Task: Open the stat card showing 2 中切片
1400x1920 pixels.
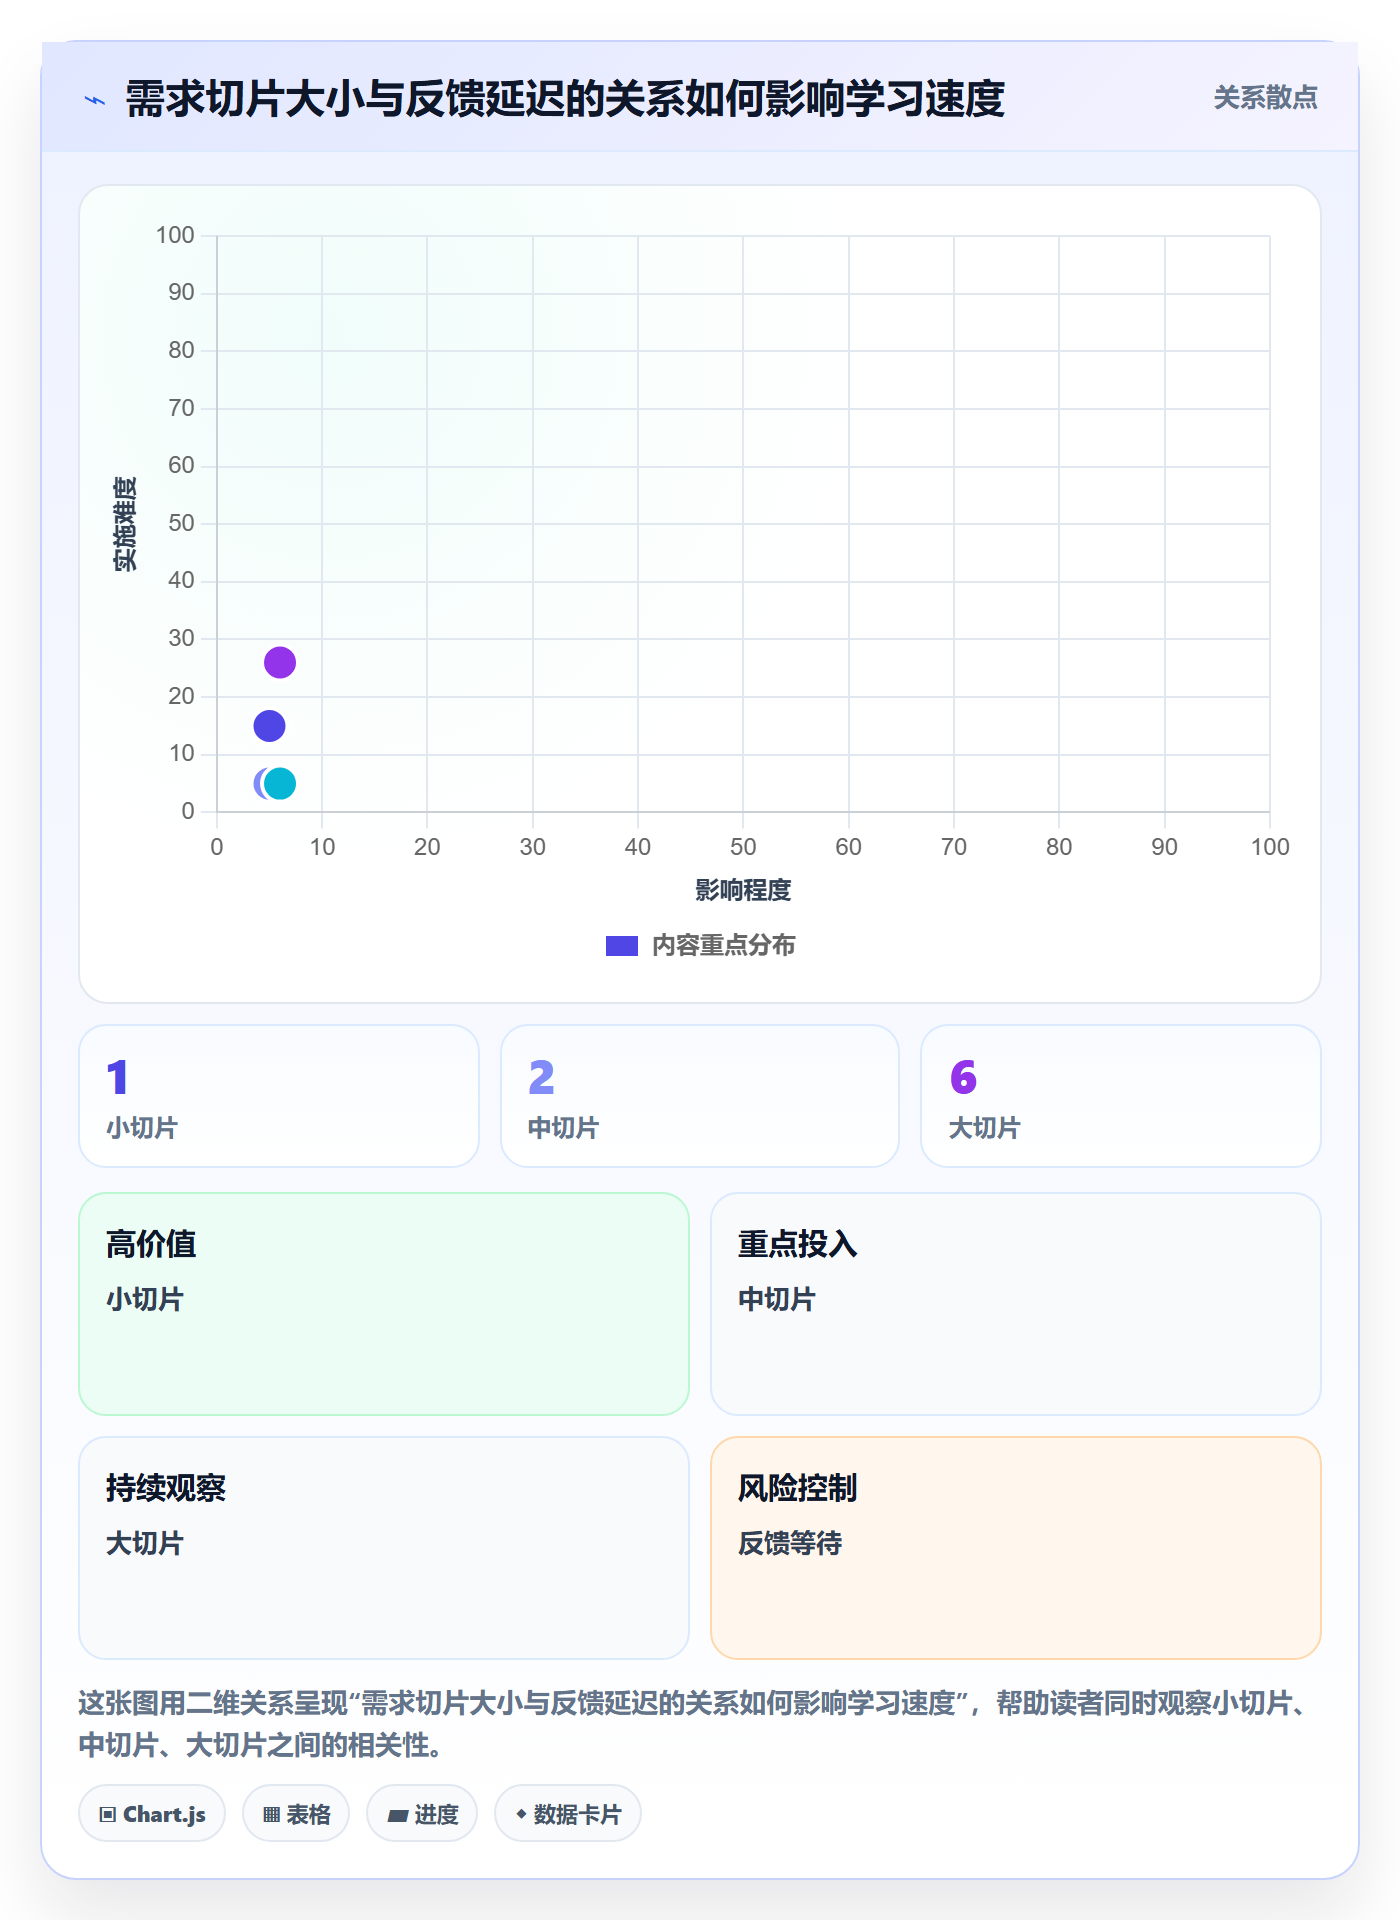Action: pyautogui.click(x=700, y=1095)
